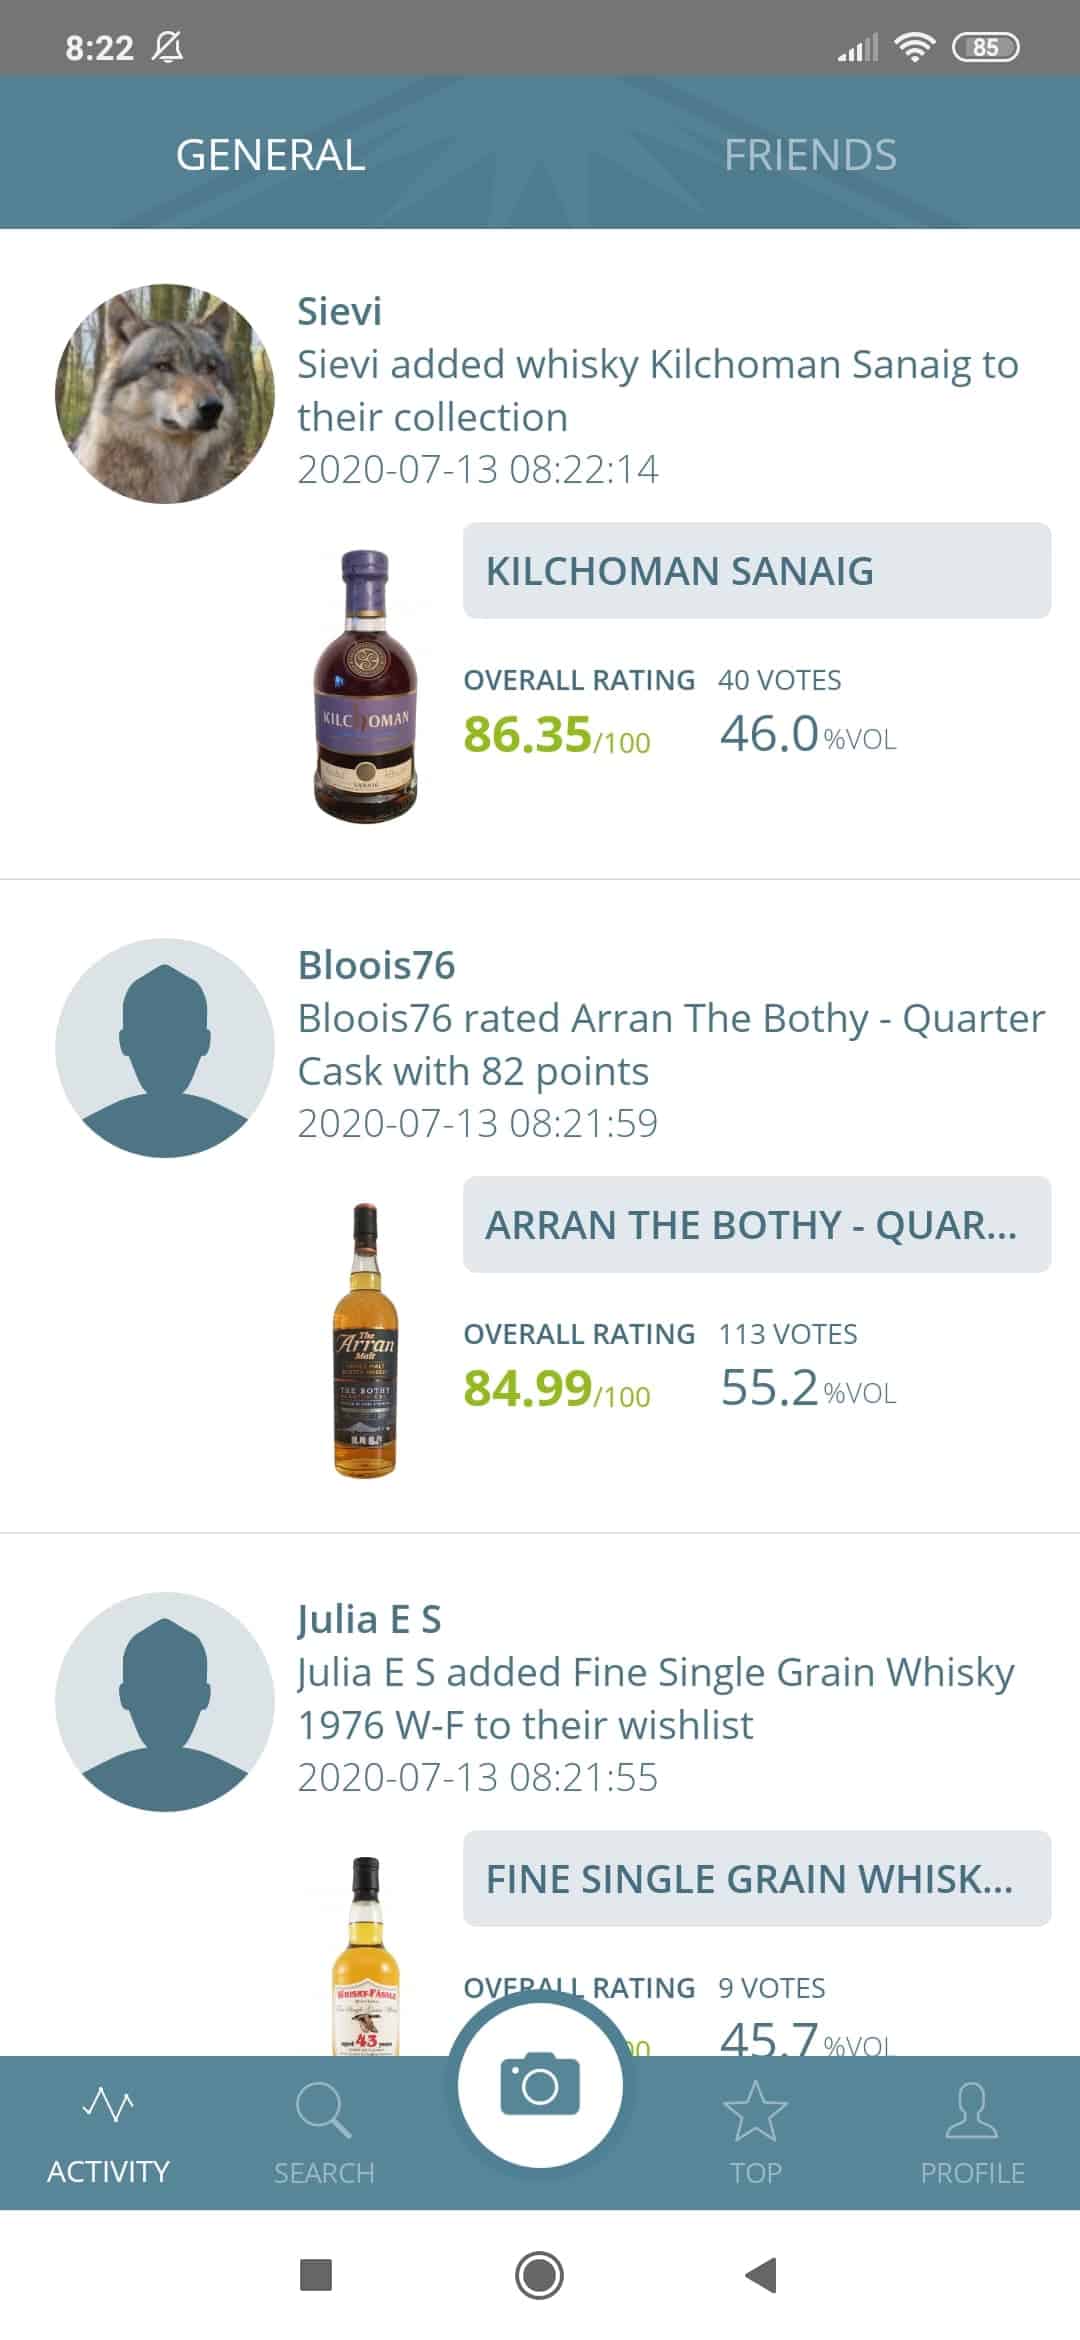Viewport: 1080px width, 2340px height.
Task: Open Arran The Bothy whisky button
Action: [756, 1225]
